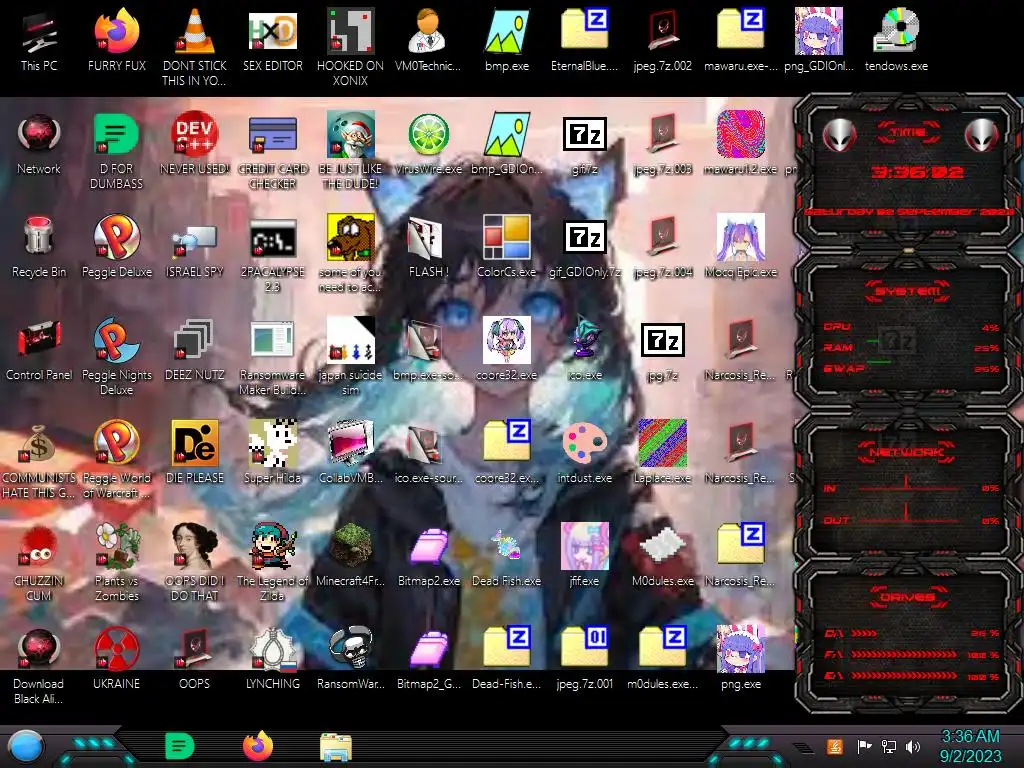
Task: Open the 2PACALYPSE 2.3 console icon
Action: tap(272, 255)
